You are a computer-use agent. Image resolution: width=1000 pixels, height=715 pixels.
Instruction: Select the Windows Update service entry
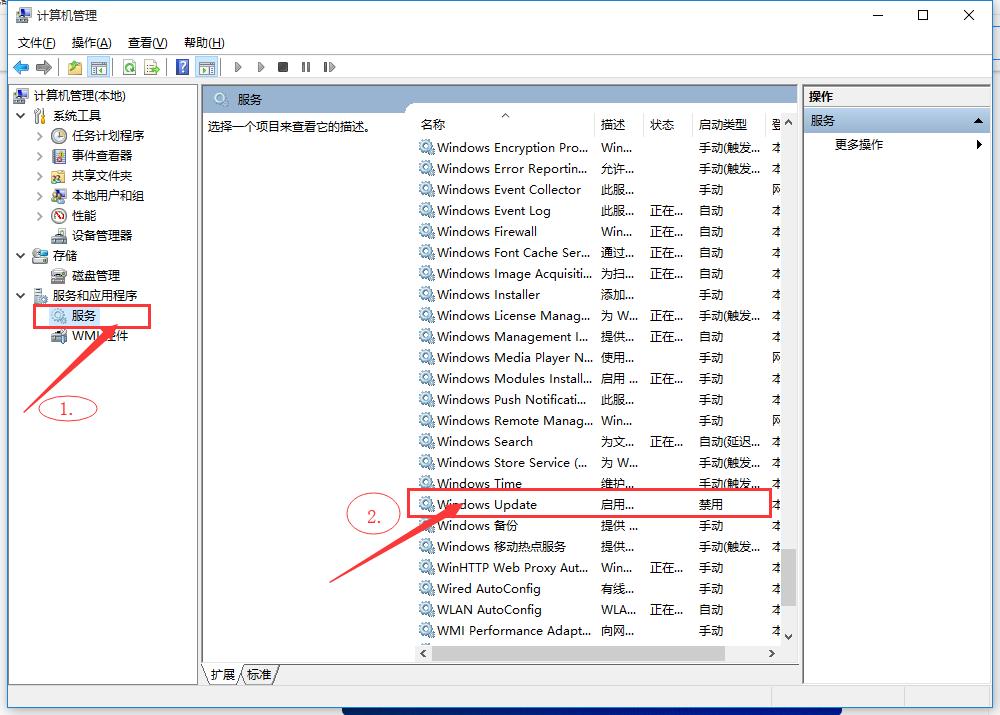[x=487, y=504]
